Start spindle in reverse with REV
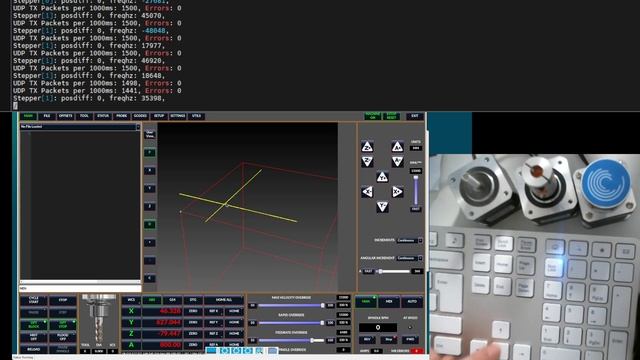Screen dimensions: 640x360 [367, 339]
